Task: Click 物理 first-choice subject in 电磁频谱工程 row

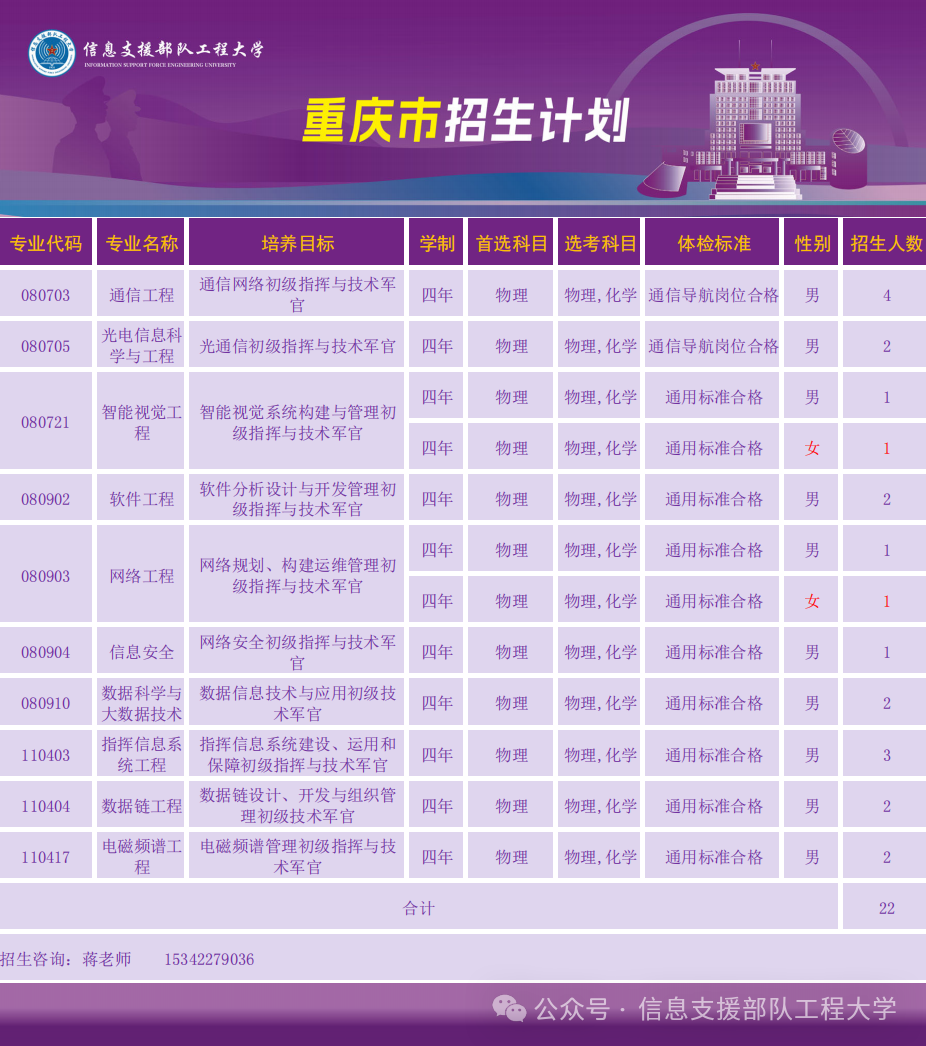Action: tap(511, 857)
